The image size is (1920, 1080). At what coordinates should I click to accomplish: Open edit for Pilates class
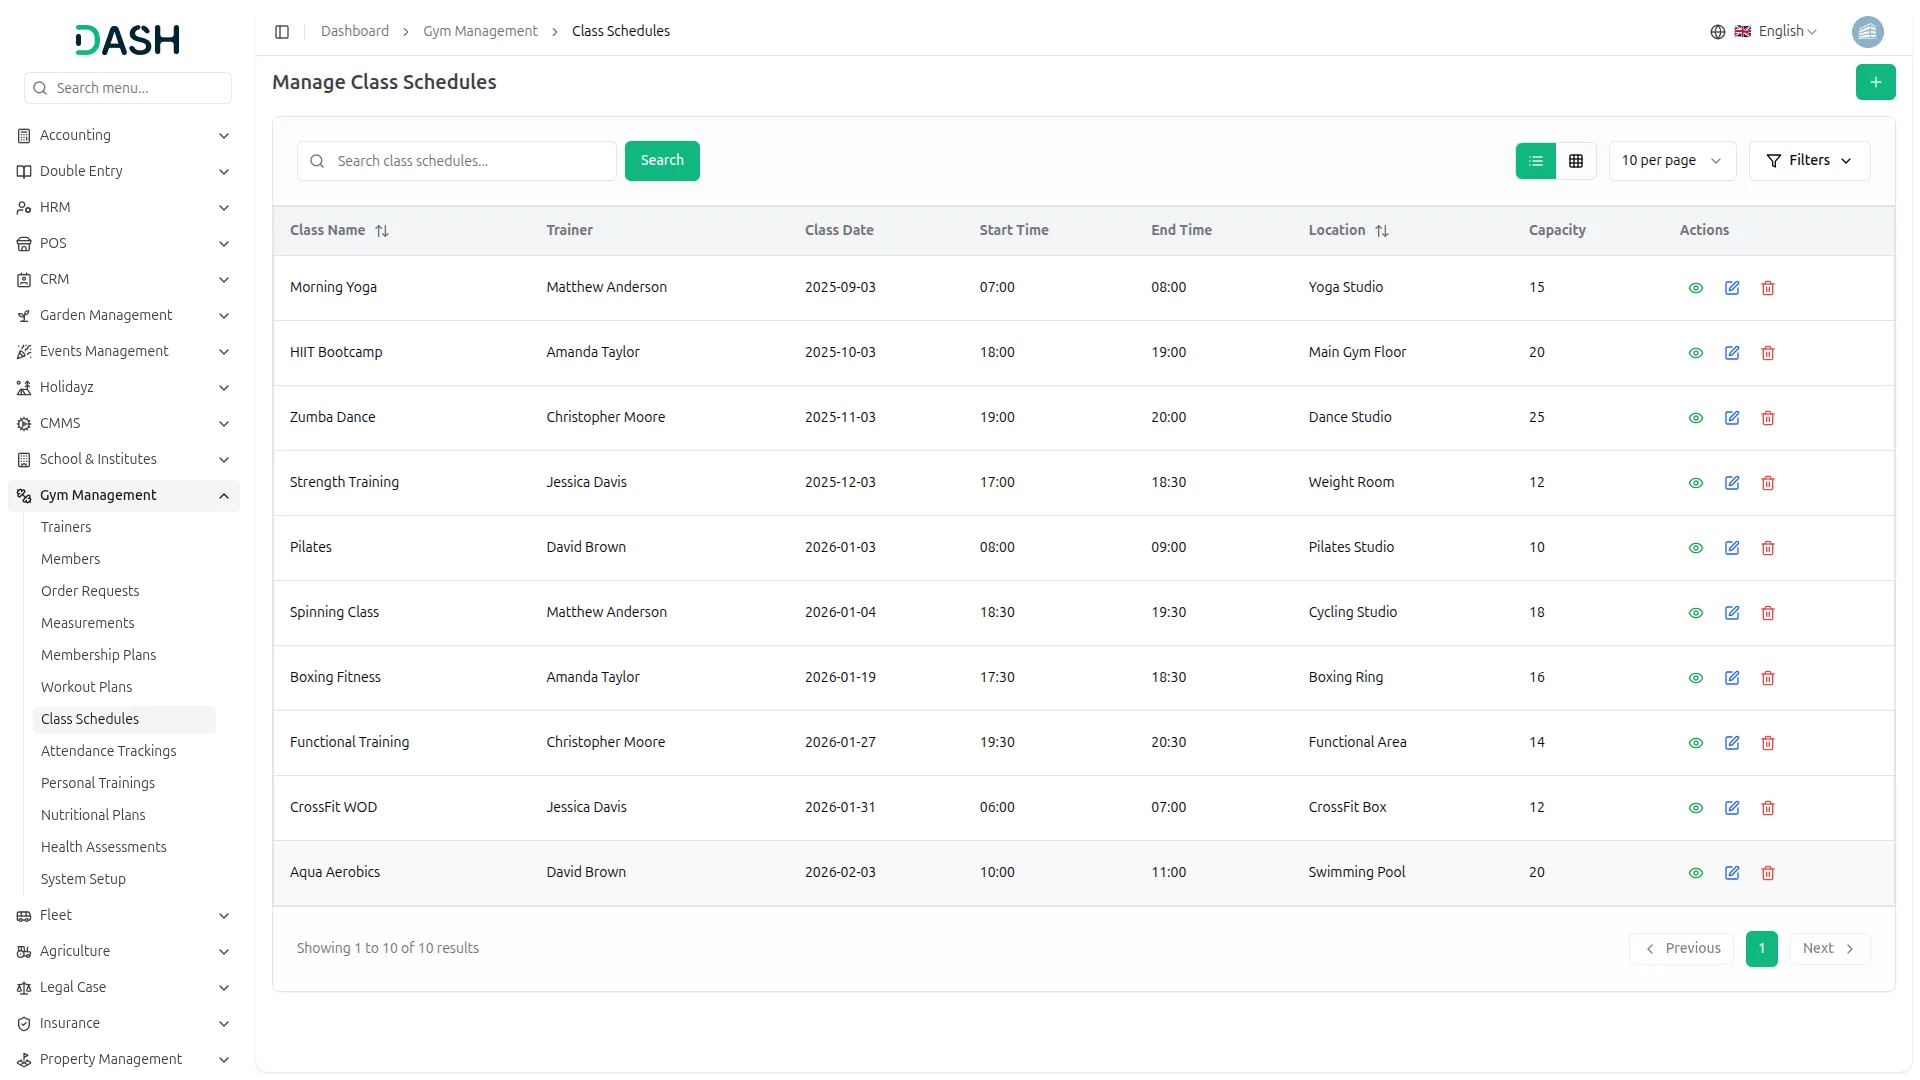pos(1732,548)
